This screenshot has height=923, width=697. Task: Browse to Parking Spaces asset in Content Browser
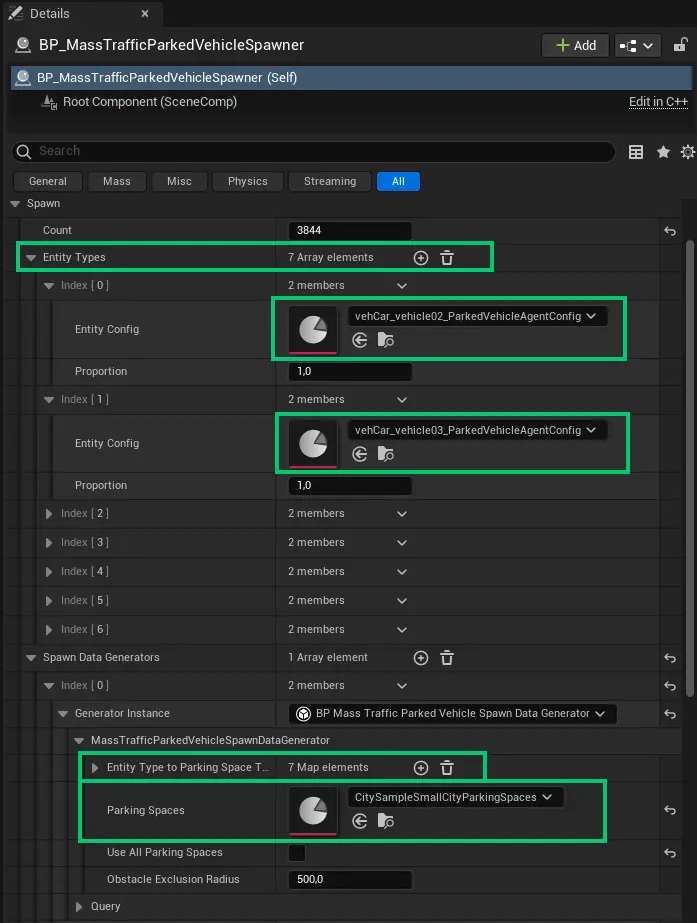[386, 821]
